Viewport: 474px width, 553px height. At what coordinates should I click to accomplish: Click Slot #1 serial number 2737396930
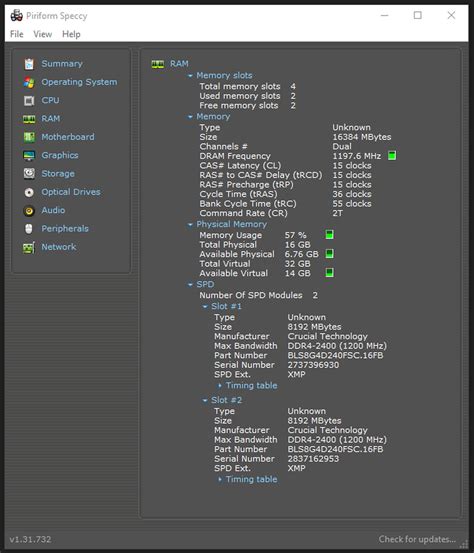click(313, 365)
